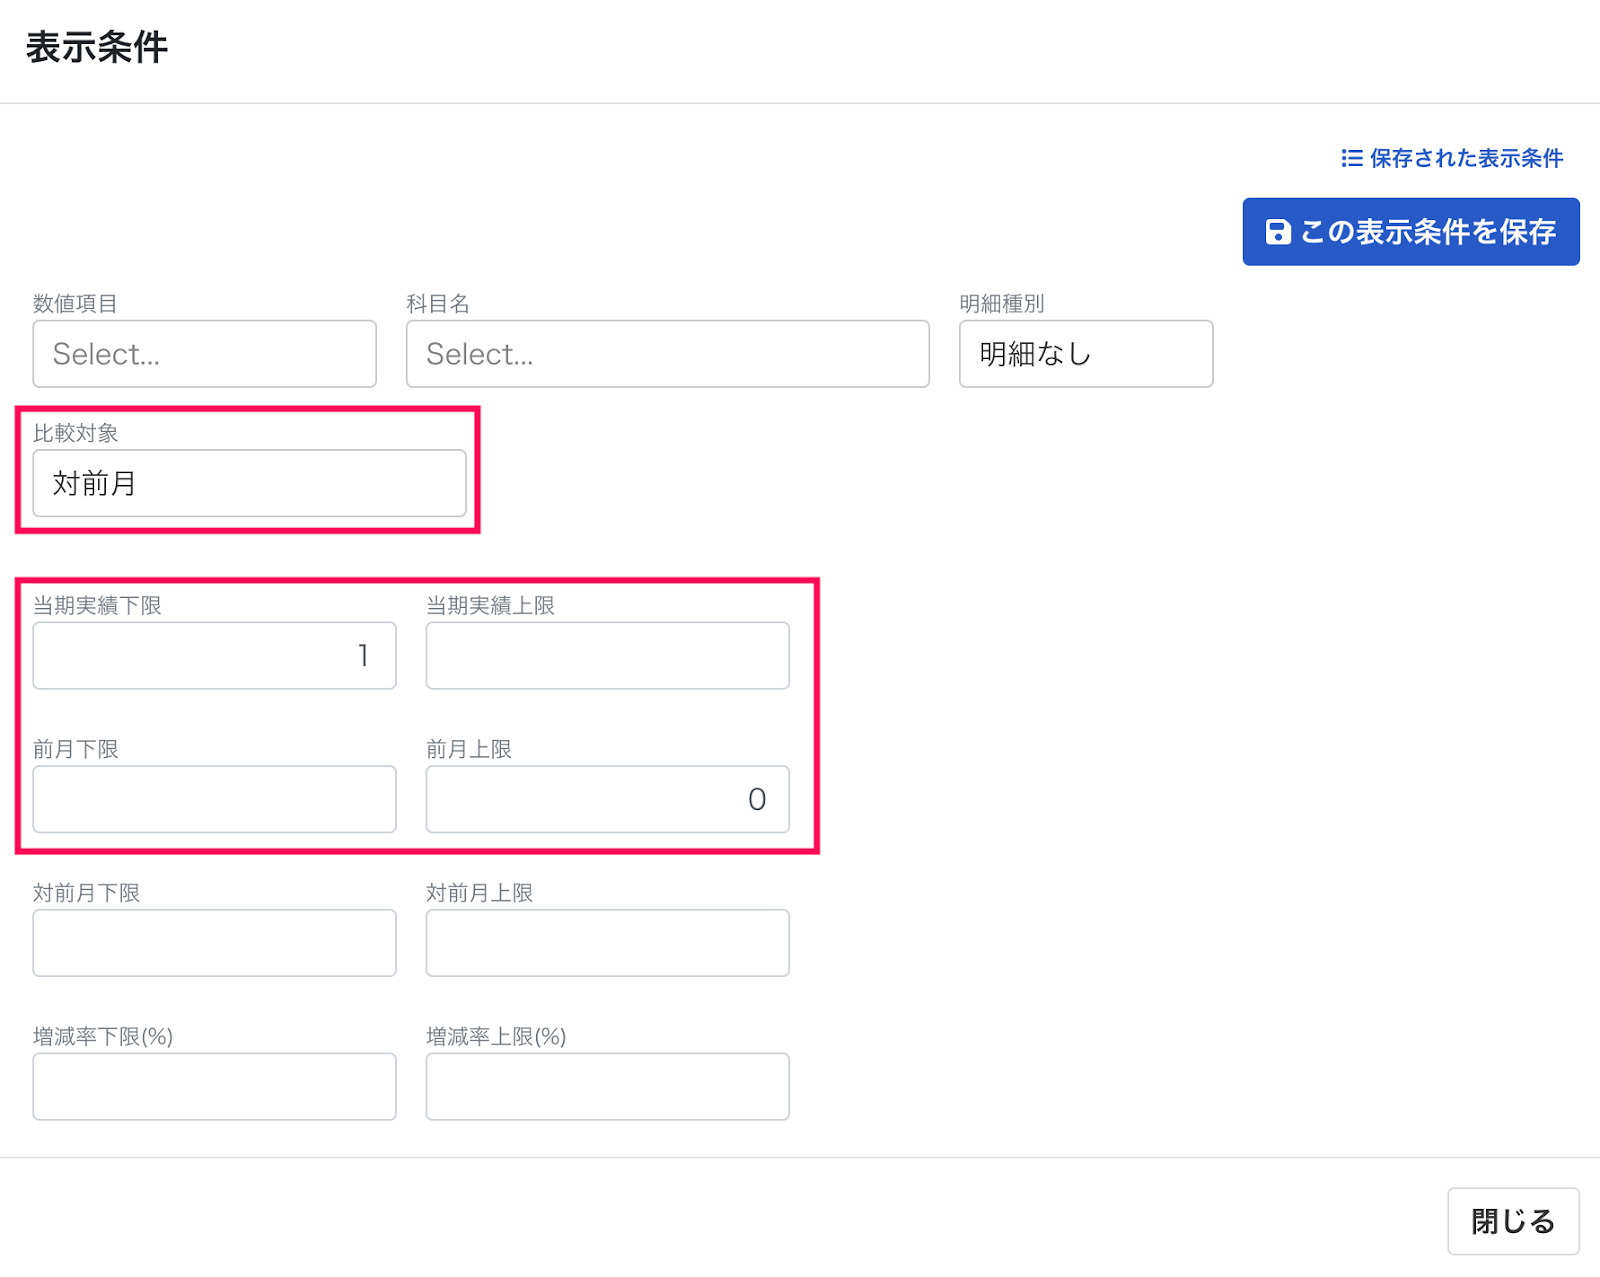
Task: Click the list icon beside 保存された表示条件
Action: (x=1352, y=158)
